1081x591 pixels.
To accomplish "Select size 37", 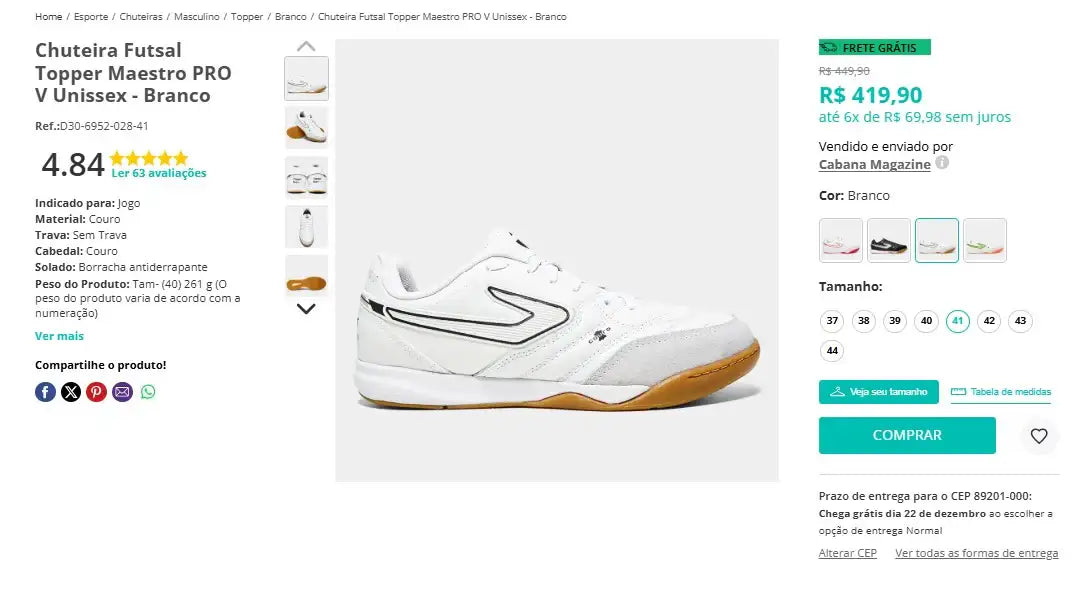I will click(832, 321).
